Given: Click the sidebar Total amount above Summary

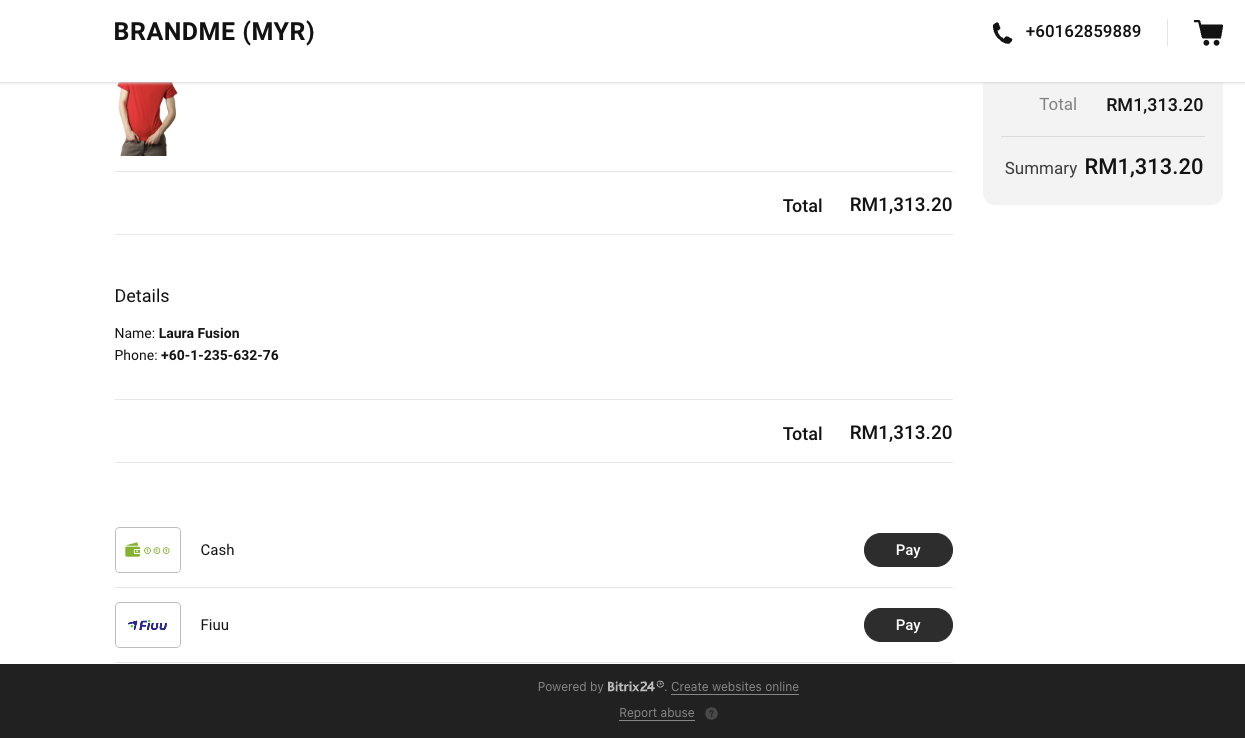Looking at the screenshot, I should coord(1154,105).
